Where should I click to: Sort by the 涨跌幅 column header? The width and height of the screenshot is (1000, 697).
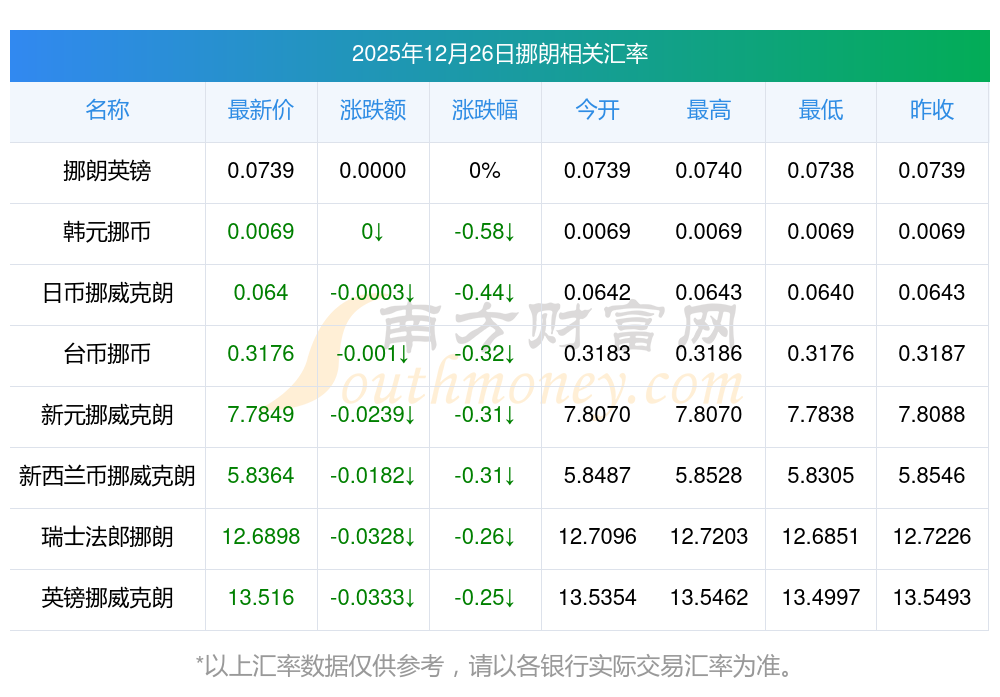(485, 110)
